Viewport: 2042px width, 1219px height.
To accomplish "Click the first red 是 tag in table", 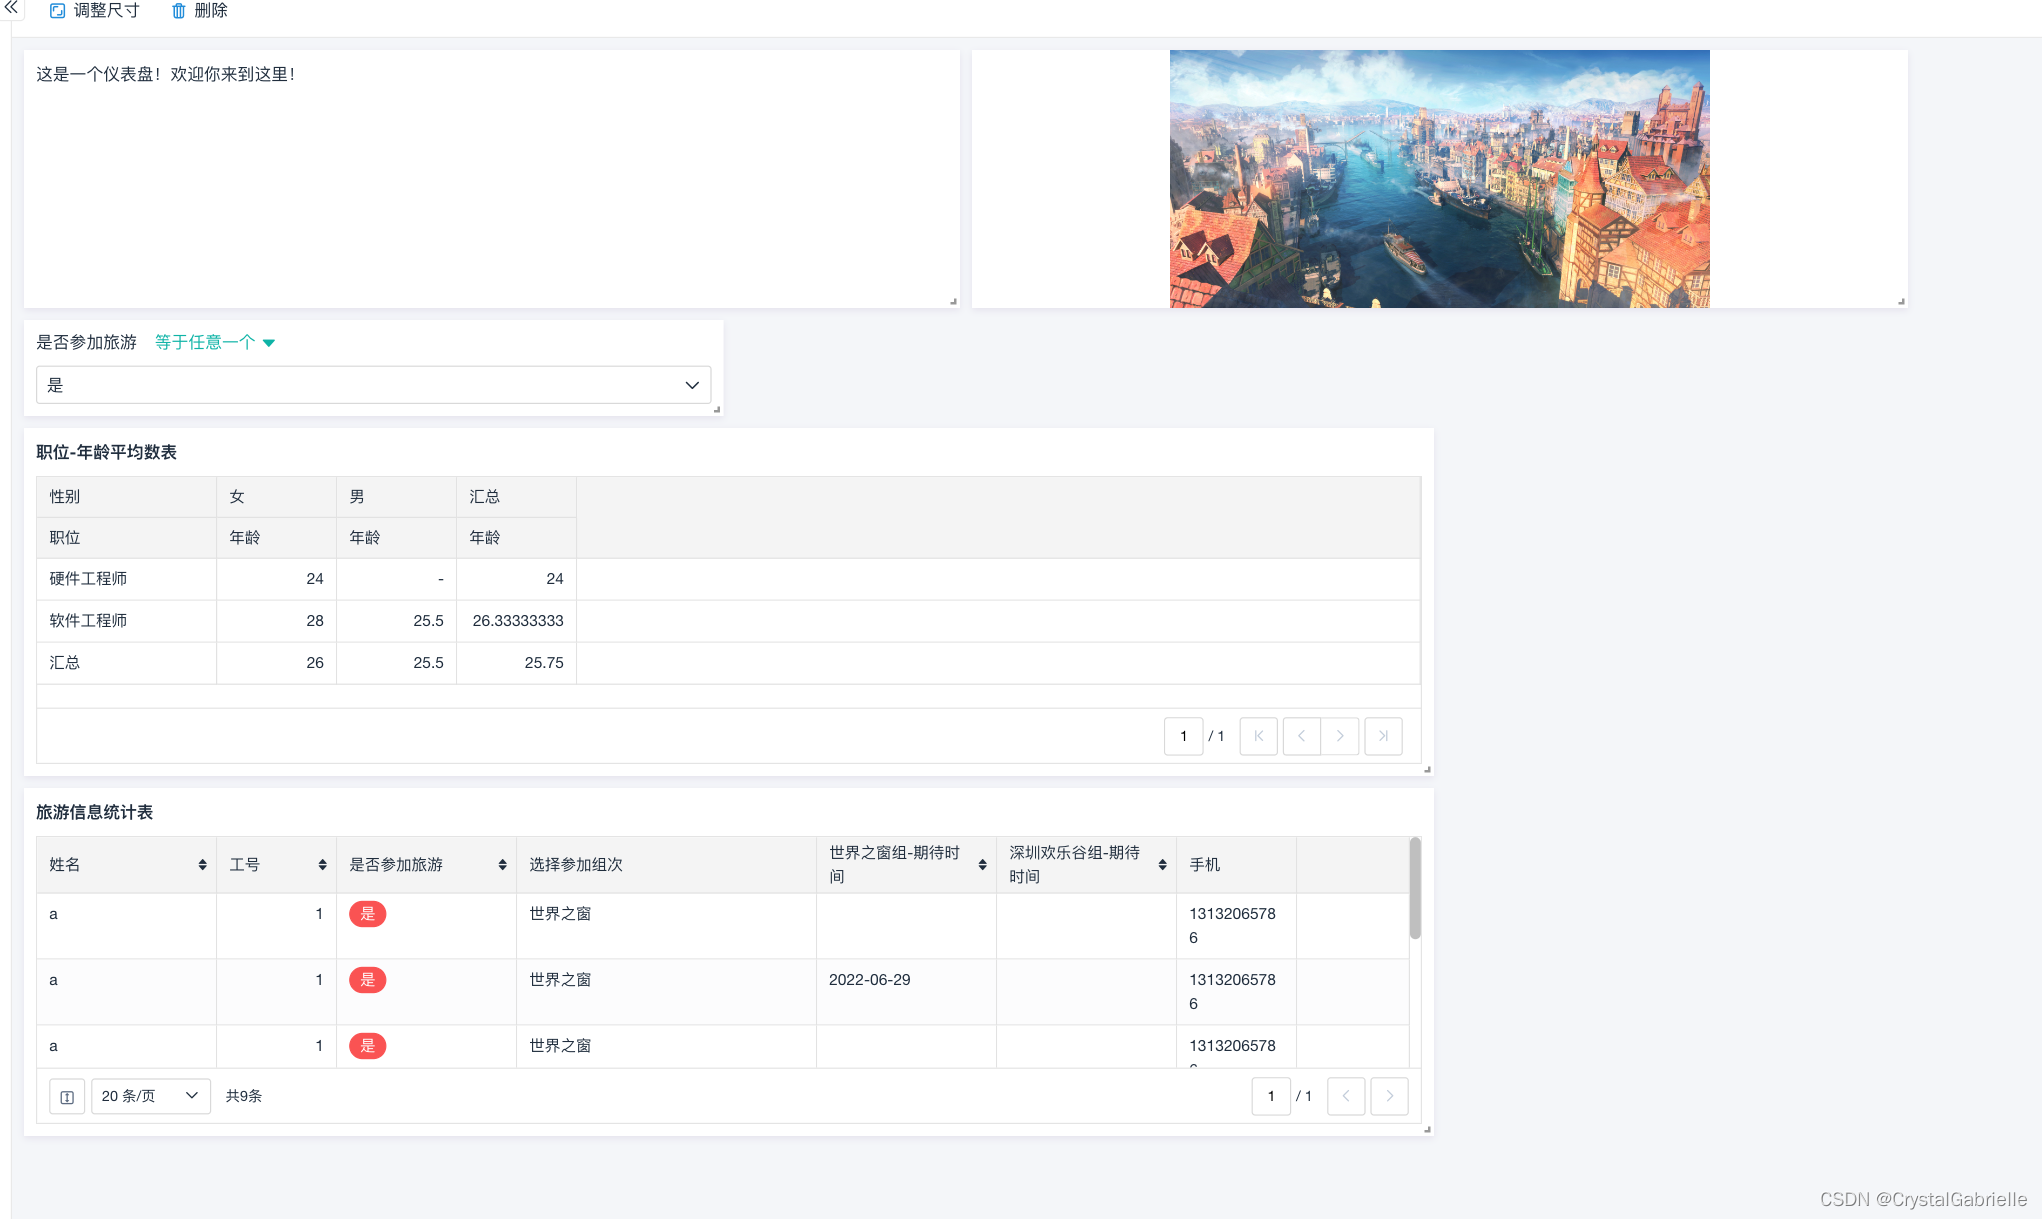I will (367, 914).
